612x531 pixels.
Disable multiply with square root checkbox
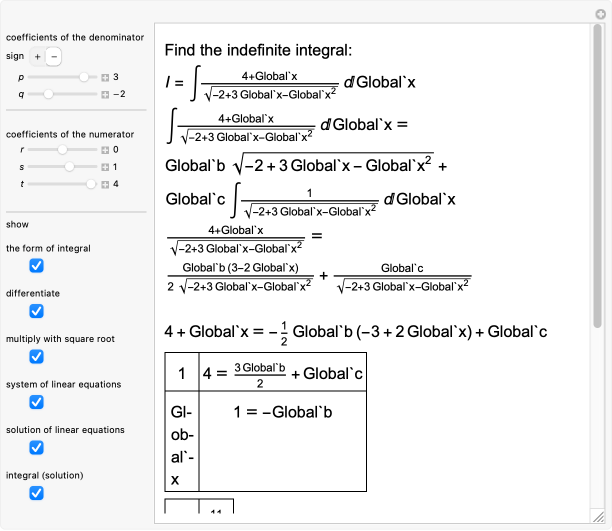point(36,357)
